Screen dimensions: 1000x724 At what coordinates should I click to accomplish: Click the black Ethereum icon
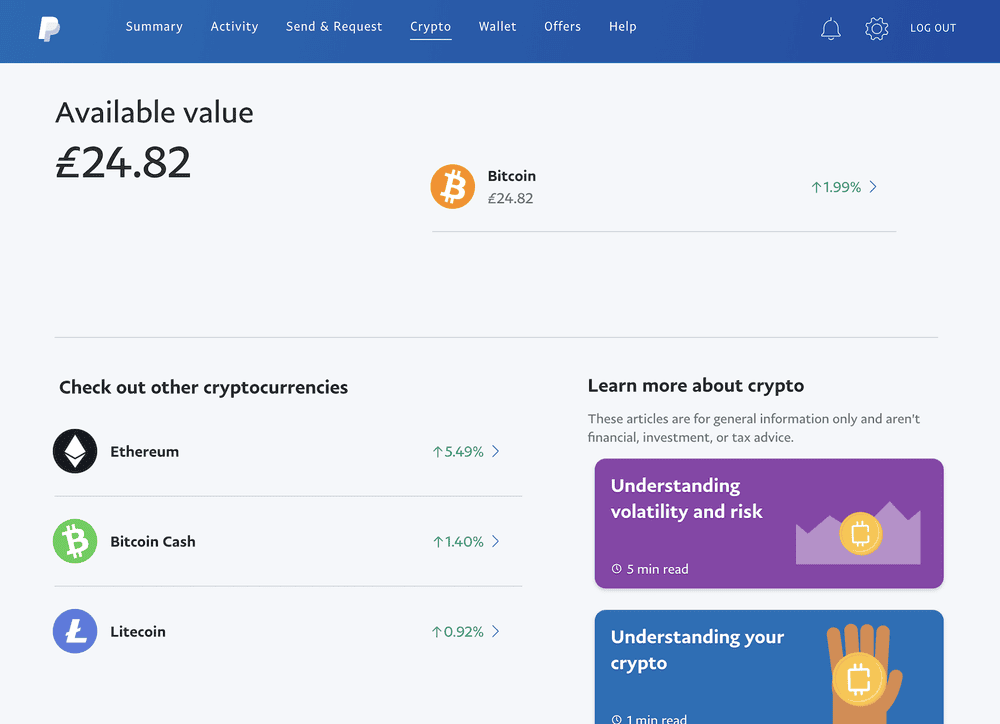point(75,451)
